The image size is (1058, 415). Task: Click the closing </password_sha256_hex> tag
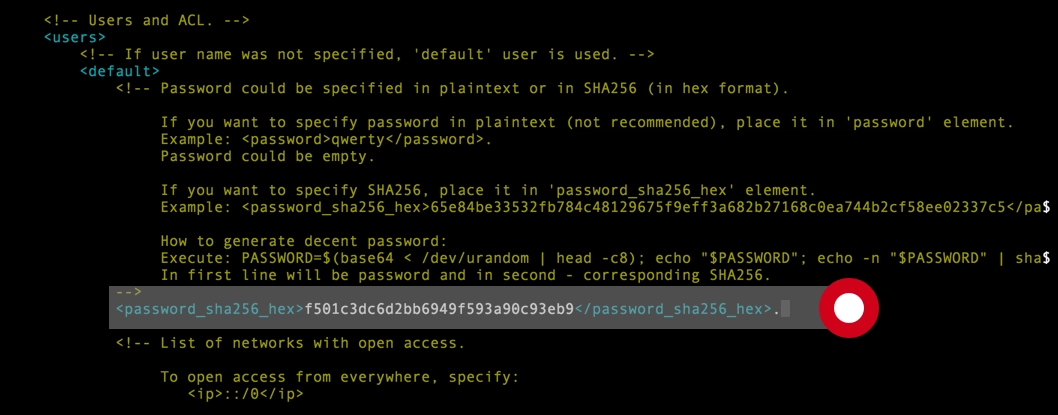pyautogui.click(x=673, y=309)
